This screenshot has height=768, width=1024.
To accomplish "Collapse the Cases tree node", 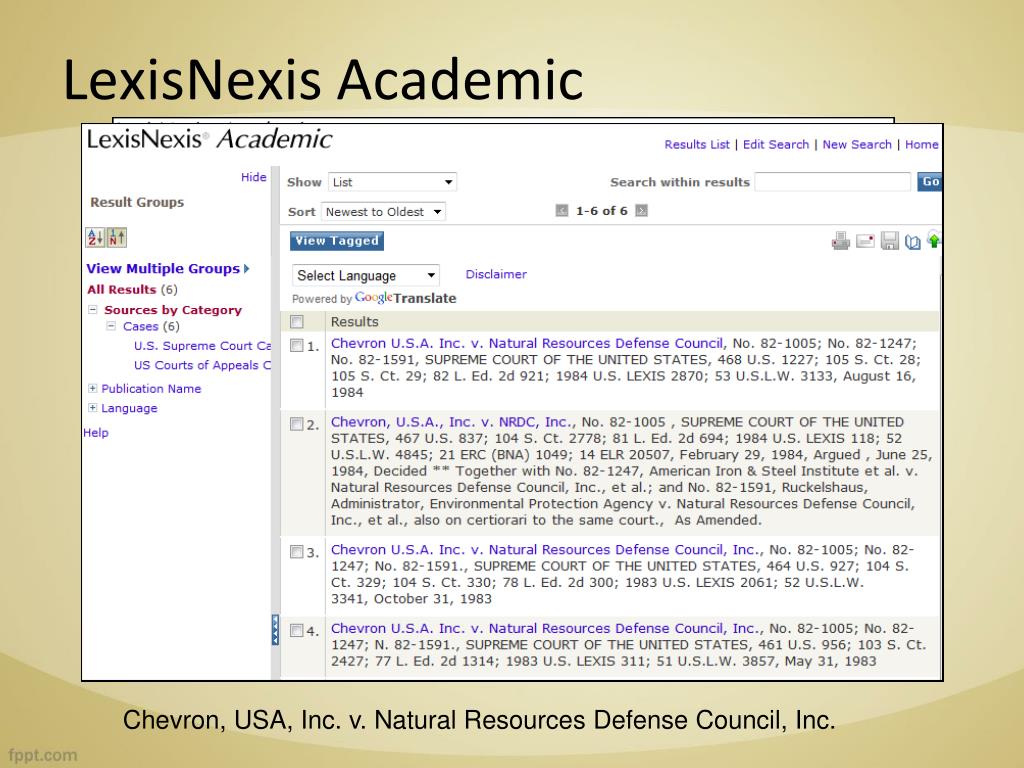I will [111, 326].
